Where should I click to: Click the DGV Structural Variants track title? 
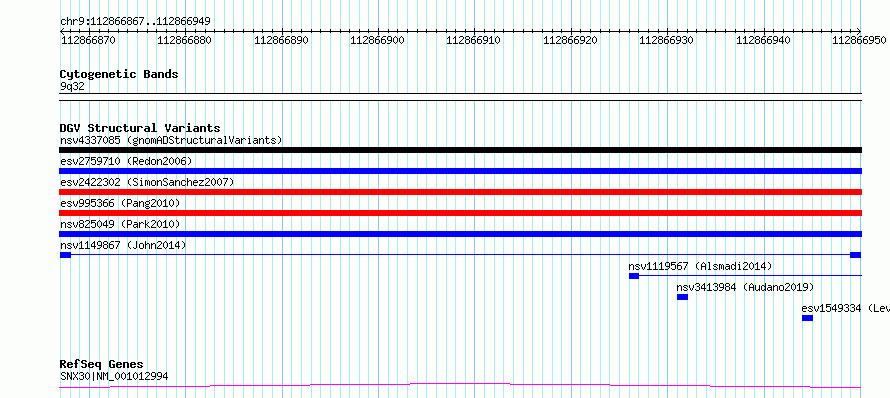coord(140,128)
